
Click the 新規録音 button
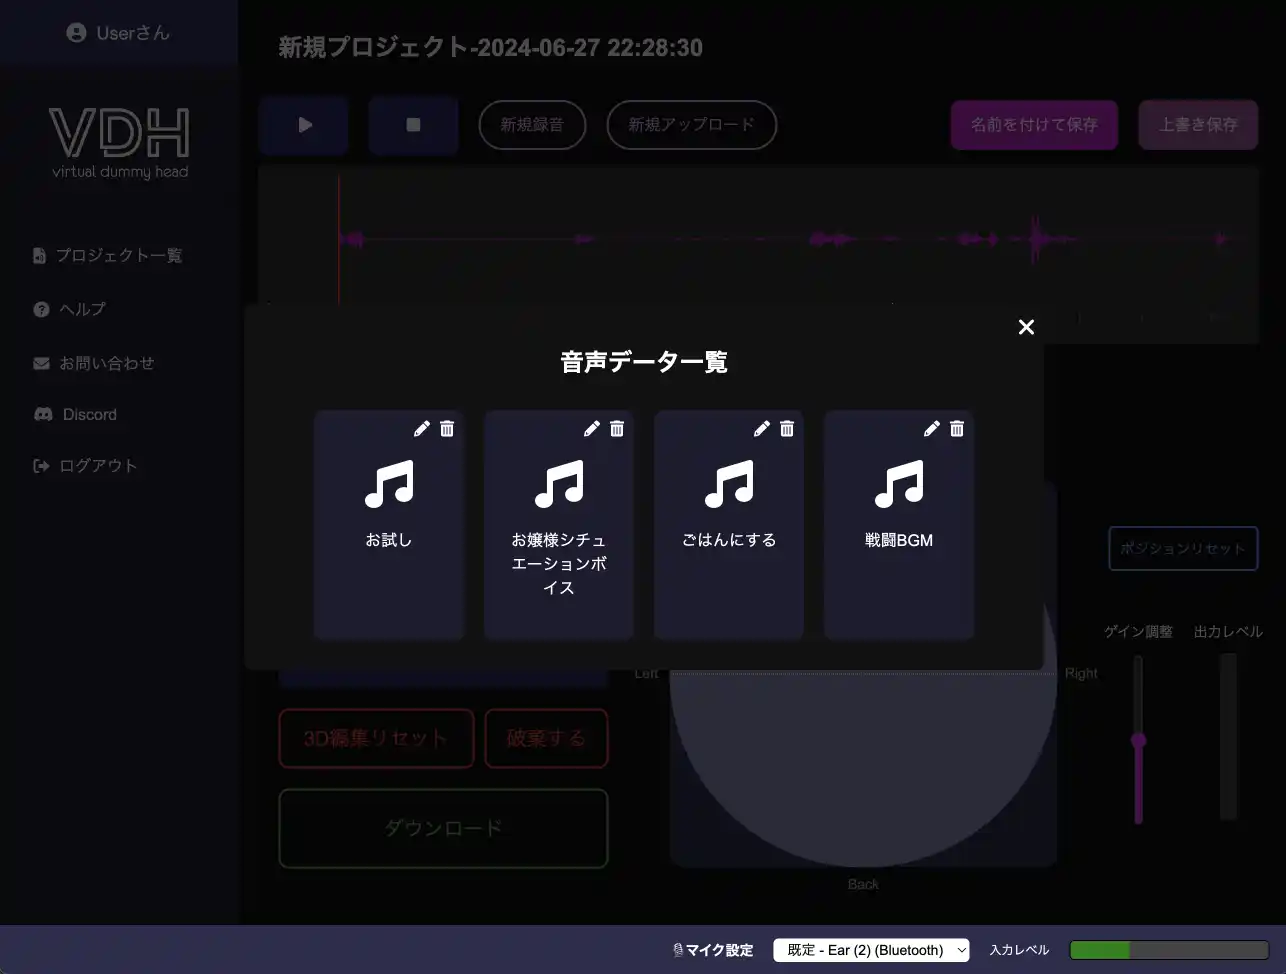532,125
